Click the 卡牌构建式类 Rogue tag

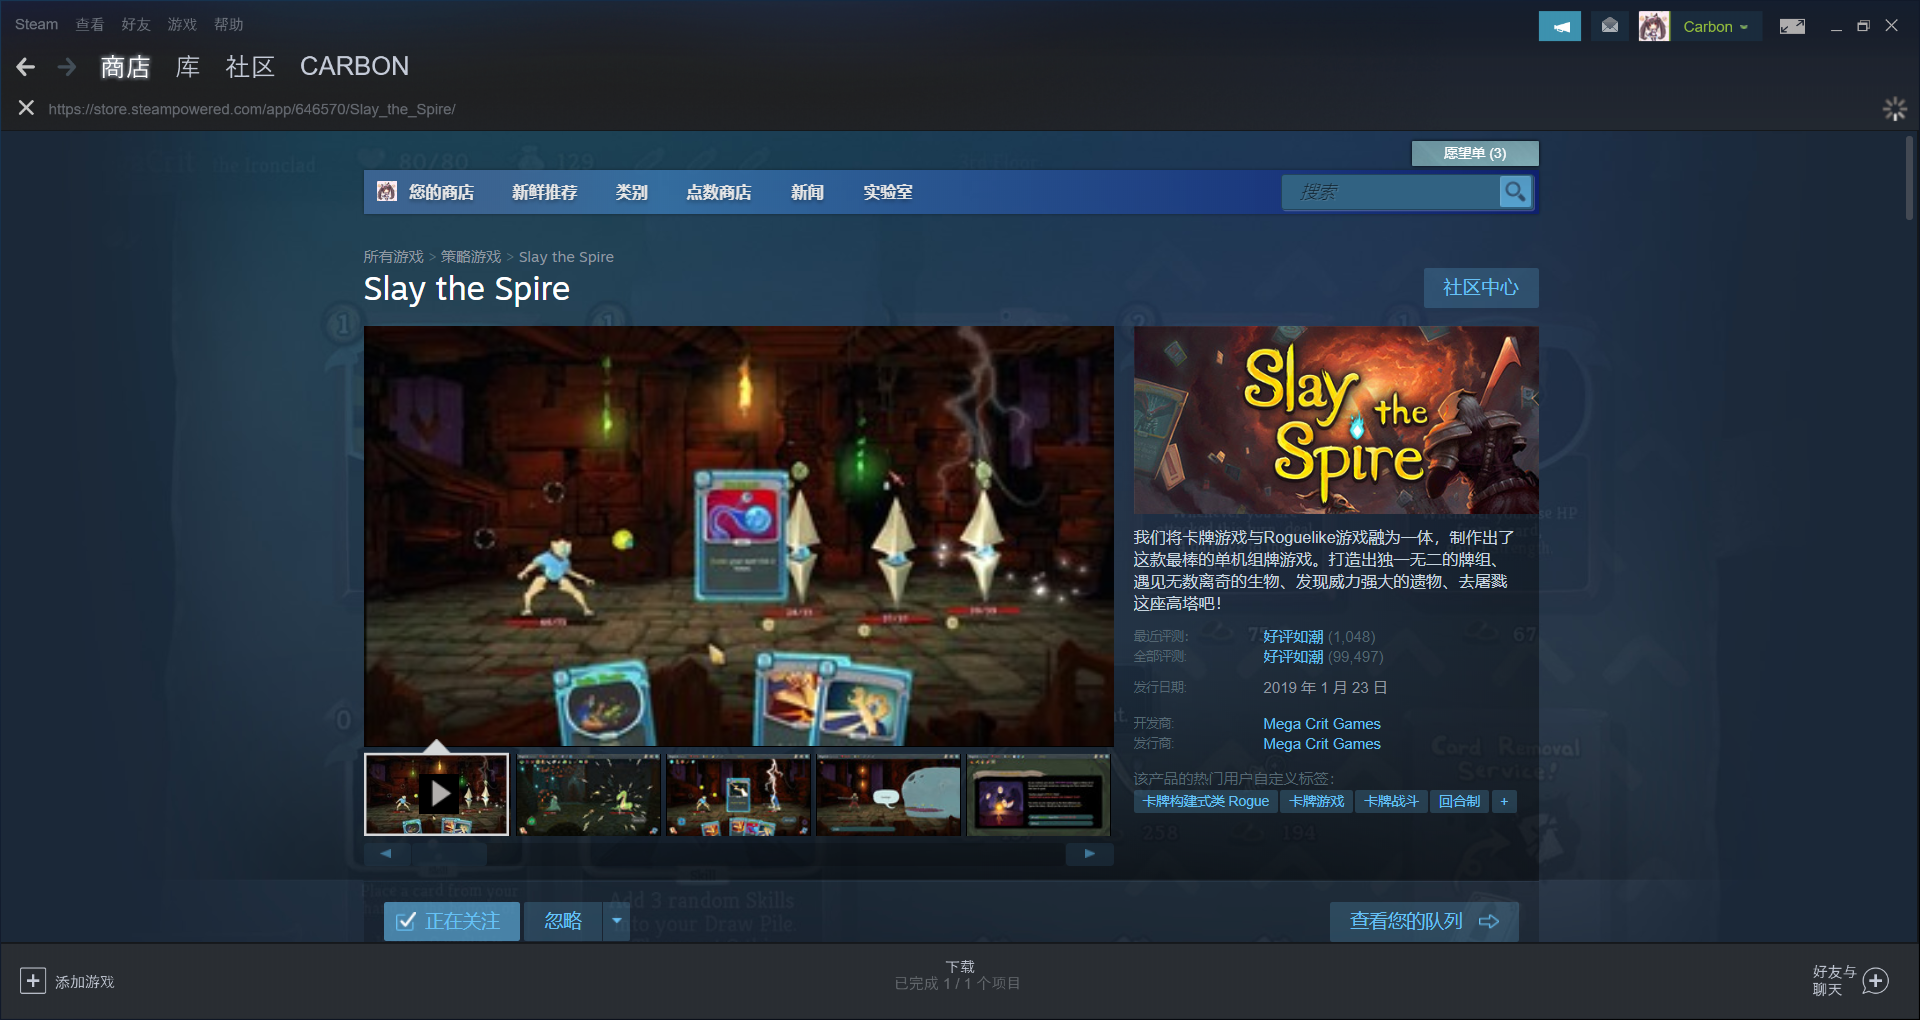point(1206,802)
